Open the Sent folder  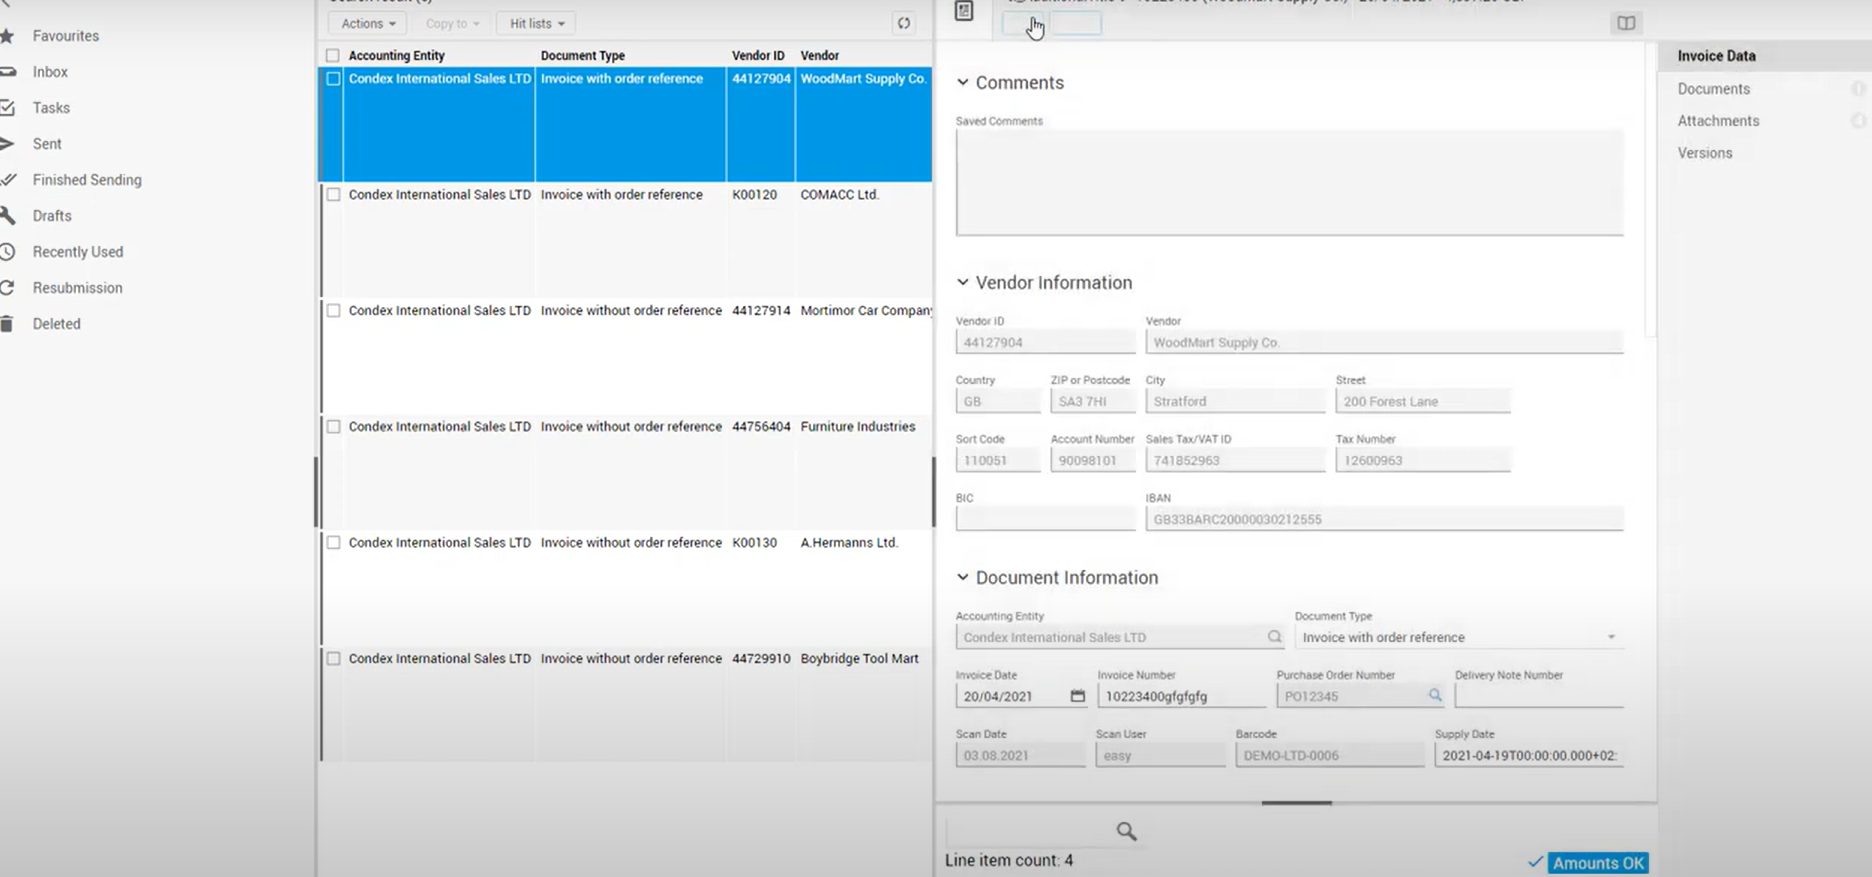[47, 144]
